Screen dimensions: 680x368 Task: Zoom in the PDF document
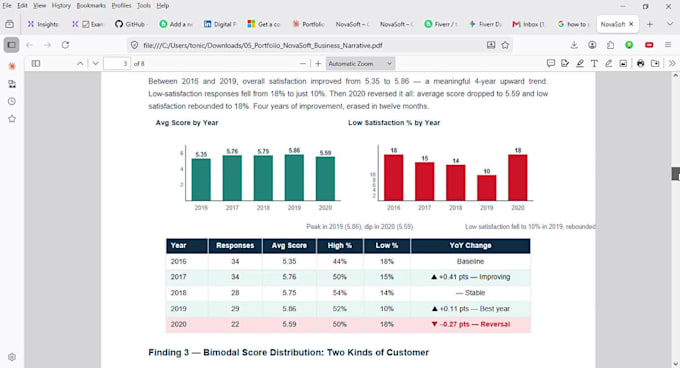point(318,64)
